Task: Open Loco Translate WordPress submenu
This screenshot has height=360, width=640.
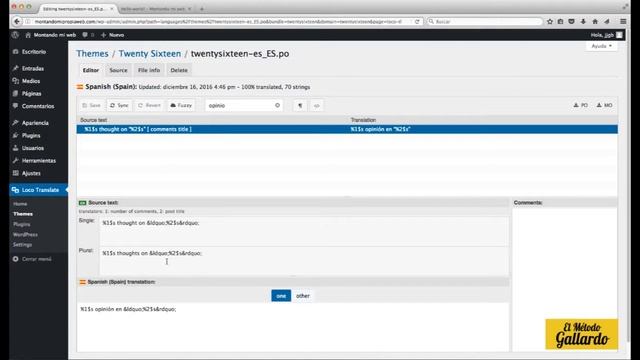Action: (25, 235)
